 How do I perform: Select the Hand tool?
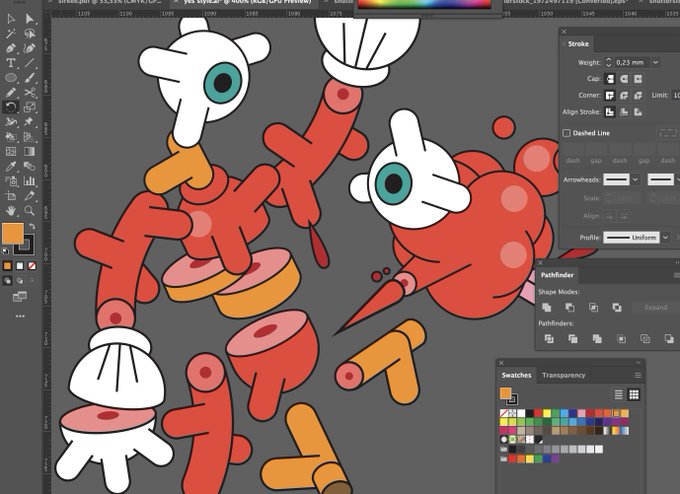pos(11,211)
